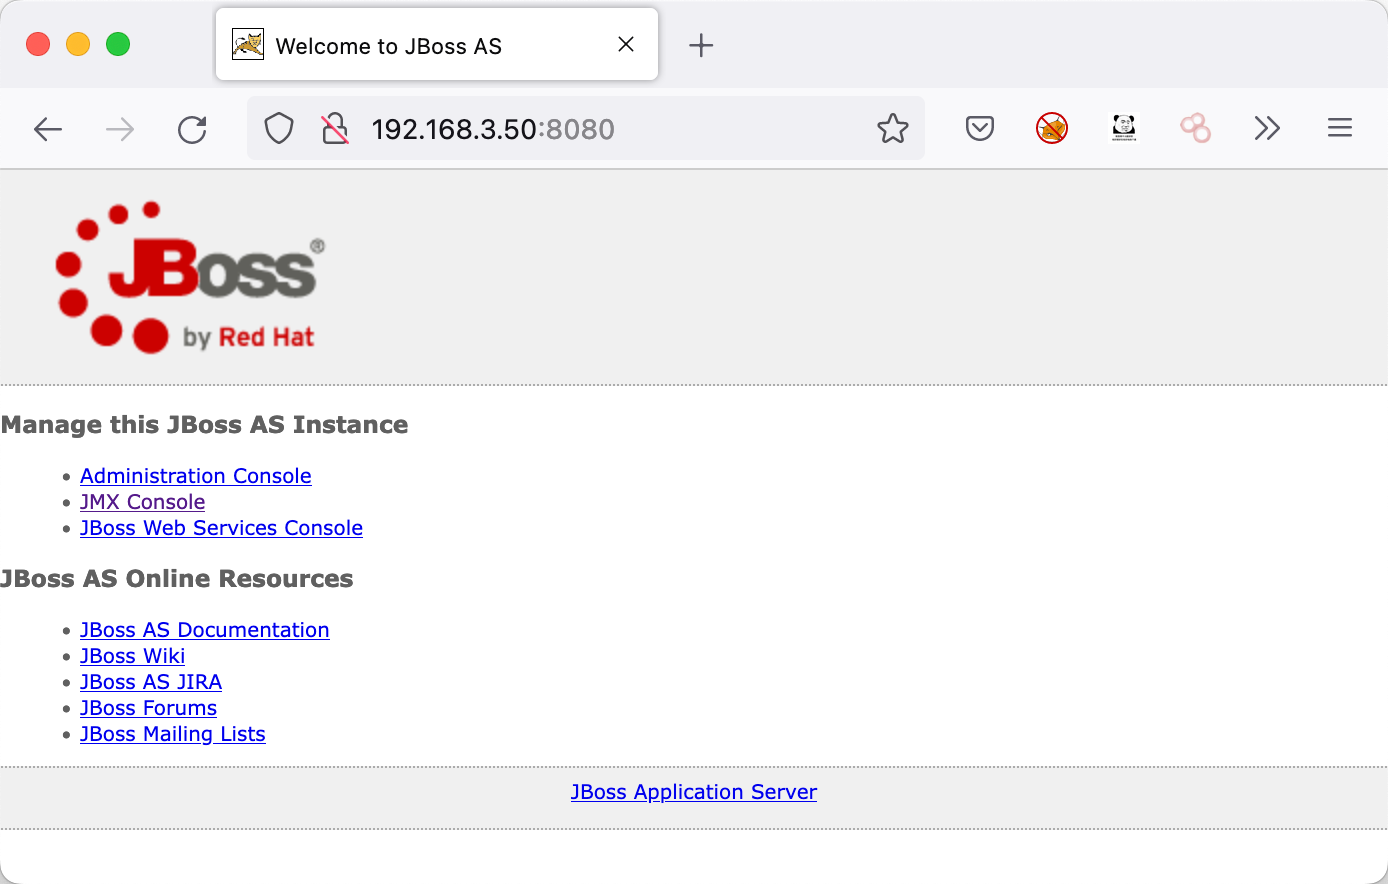Click the pink circles extension icon

point(1195,128)
